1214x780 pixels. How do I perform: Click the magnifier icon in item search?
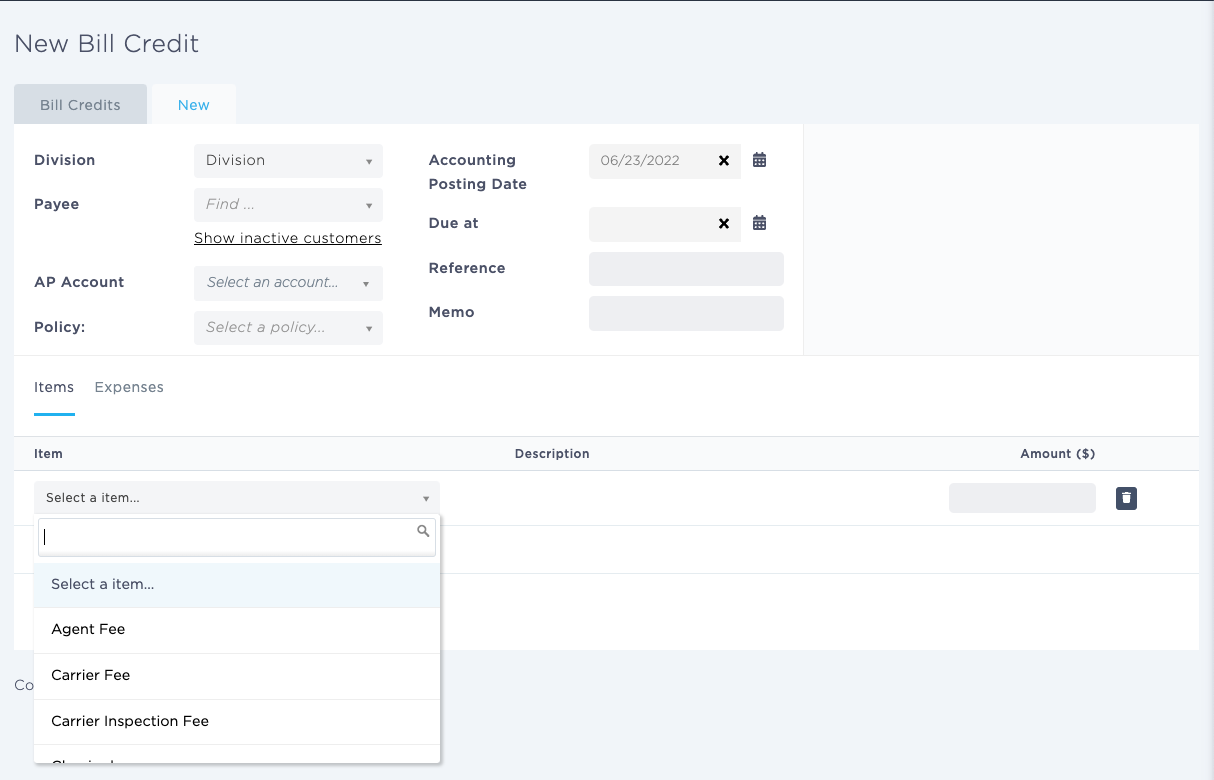coord(423,532)
